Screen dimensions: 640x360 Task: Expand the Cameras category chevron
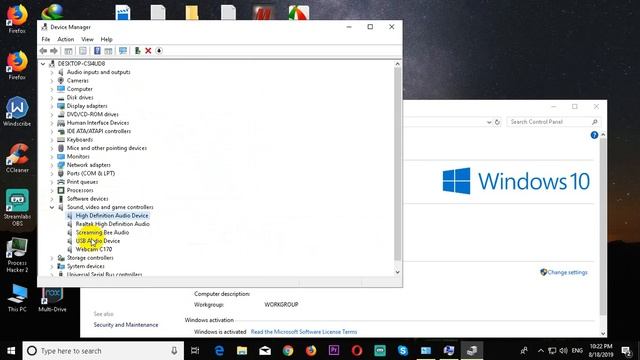coord(52,81)
